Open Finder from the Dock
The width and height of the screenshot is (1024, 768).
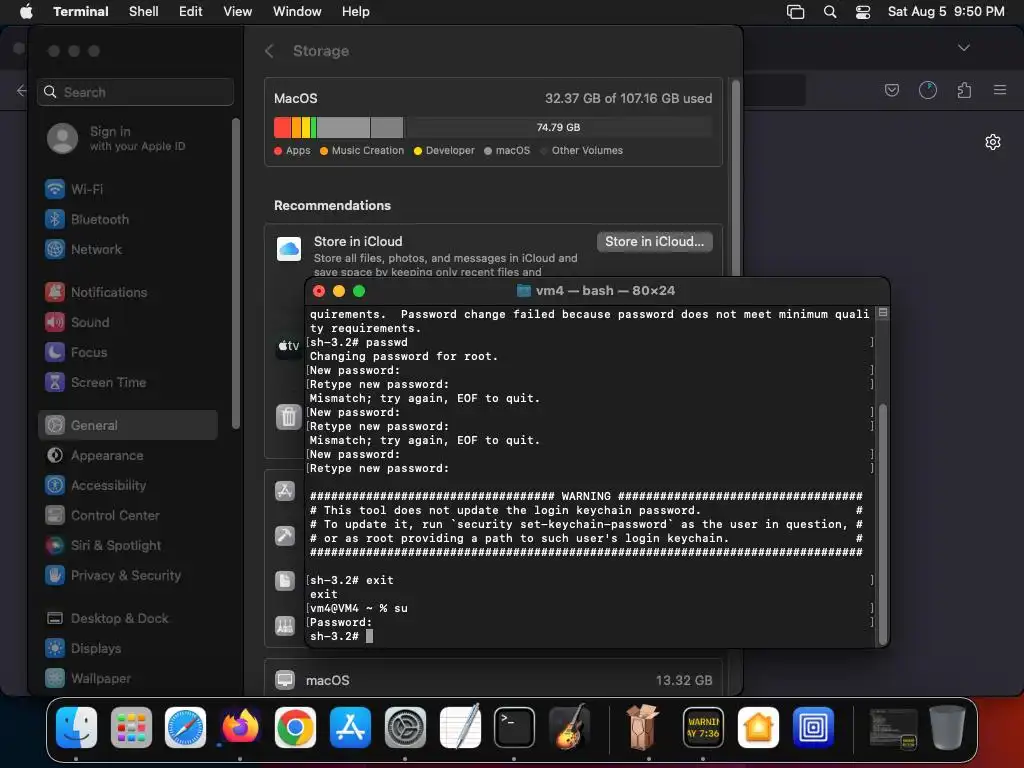click(x=76, y=728)
